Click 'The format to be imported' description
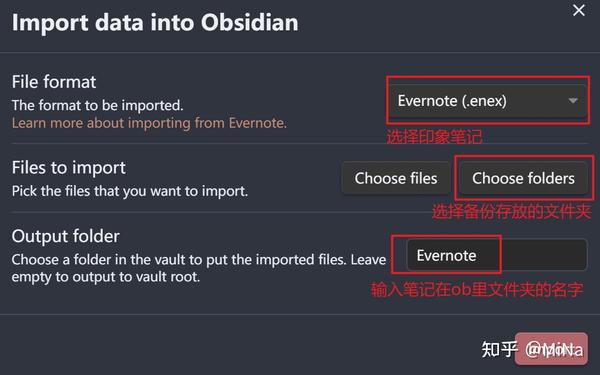 (98, 105)
